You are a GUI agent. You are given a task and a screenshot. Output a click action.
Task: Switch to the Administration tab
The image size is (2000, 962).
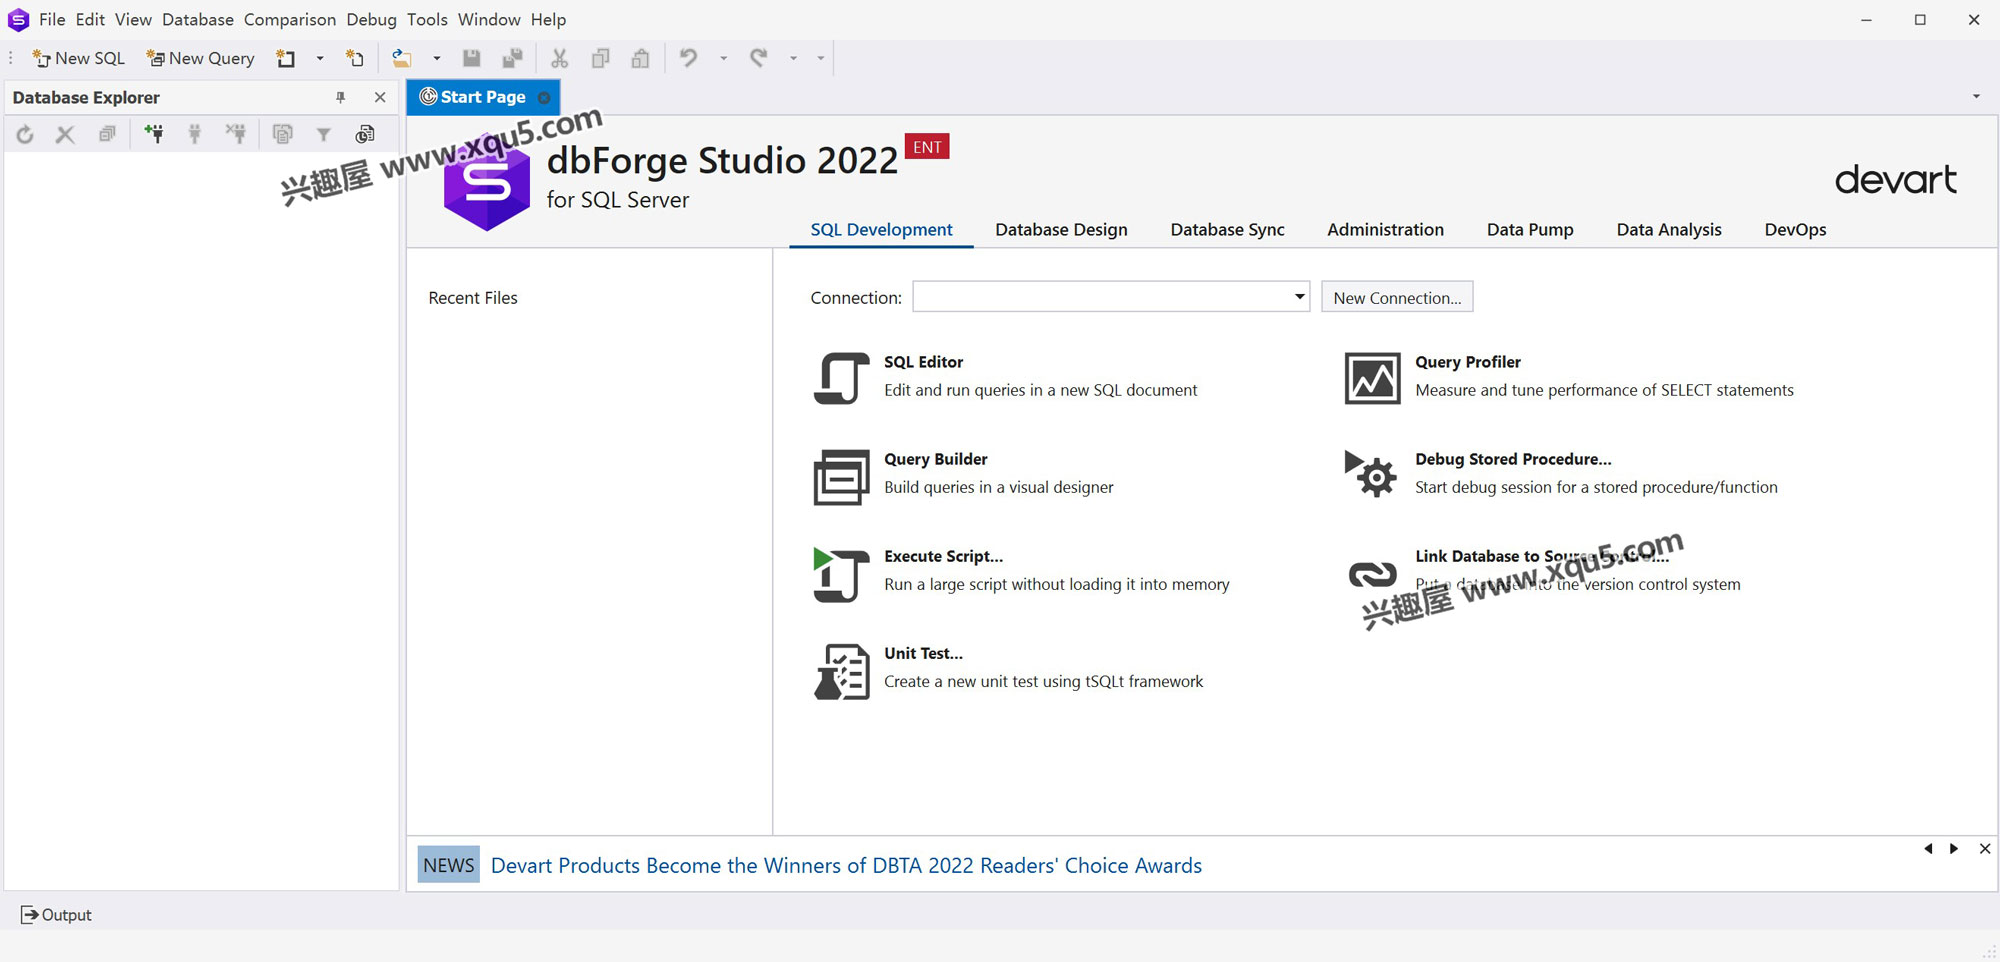(1385, 230)
